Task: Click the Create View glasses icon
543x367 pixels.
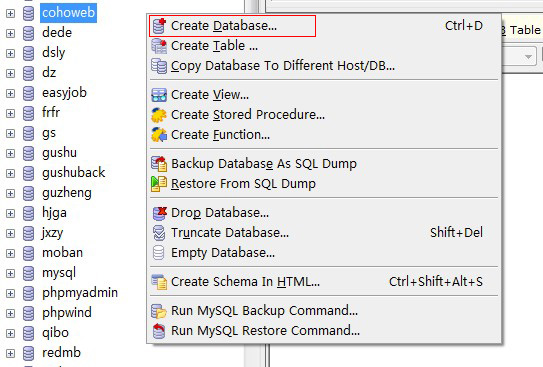Action: coord(159,95)
